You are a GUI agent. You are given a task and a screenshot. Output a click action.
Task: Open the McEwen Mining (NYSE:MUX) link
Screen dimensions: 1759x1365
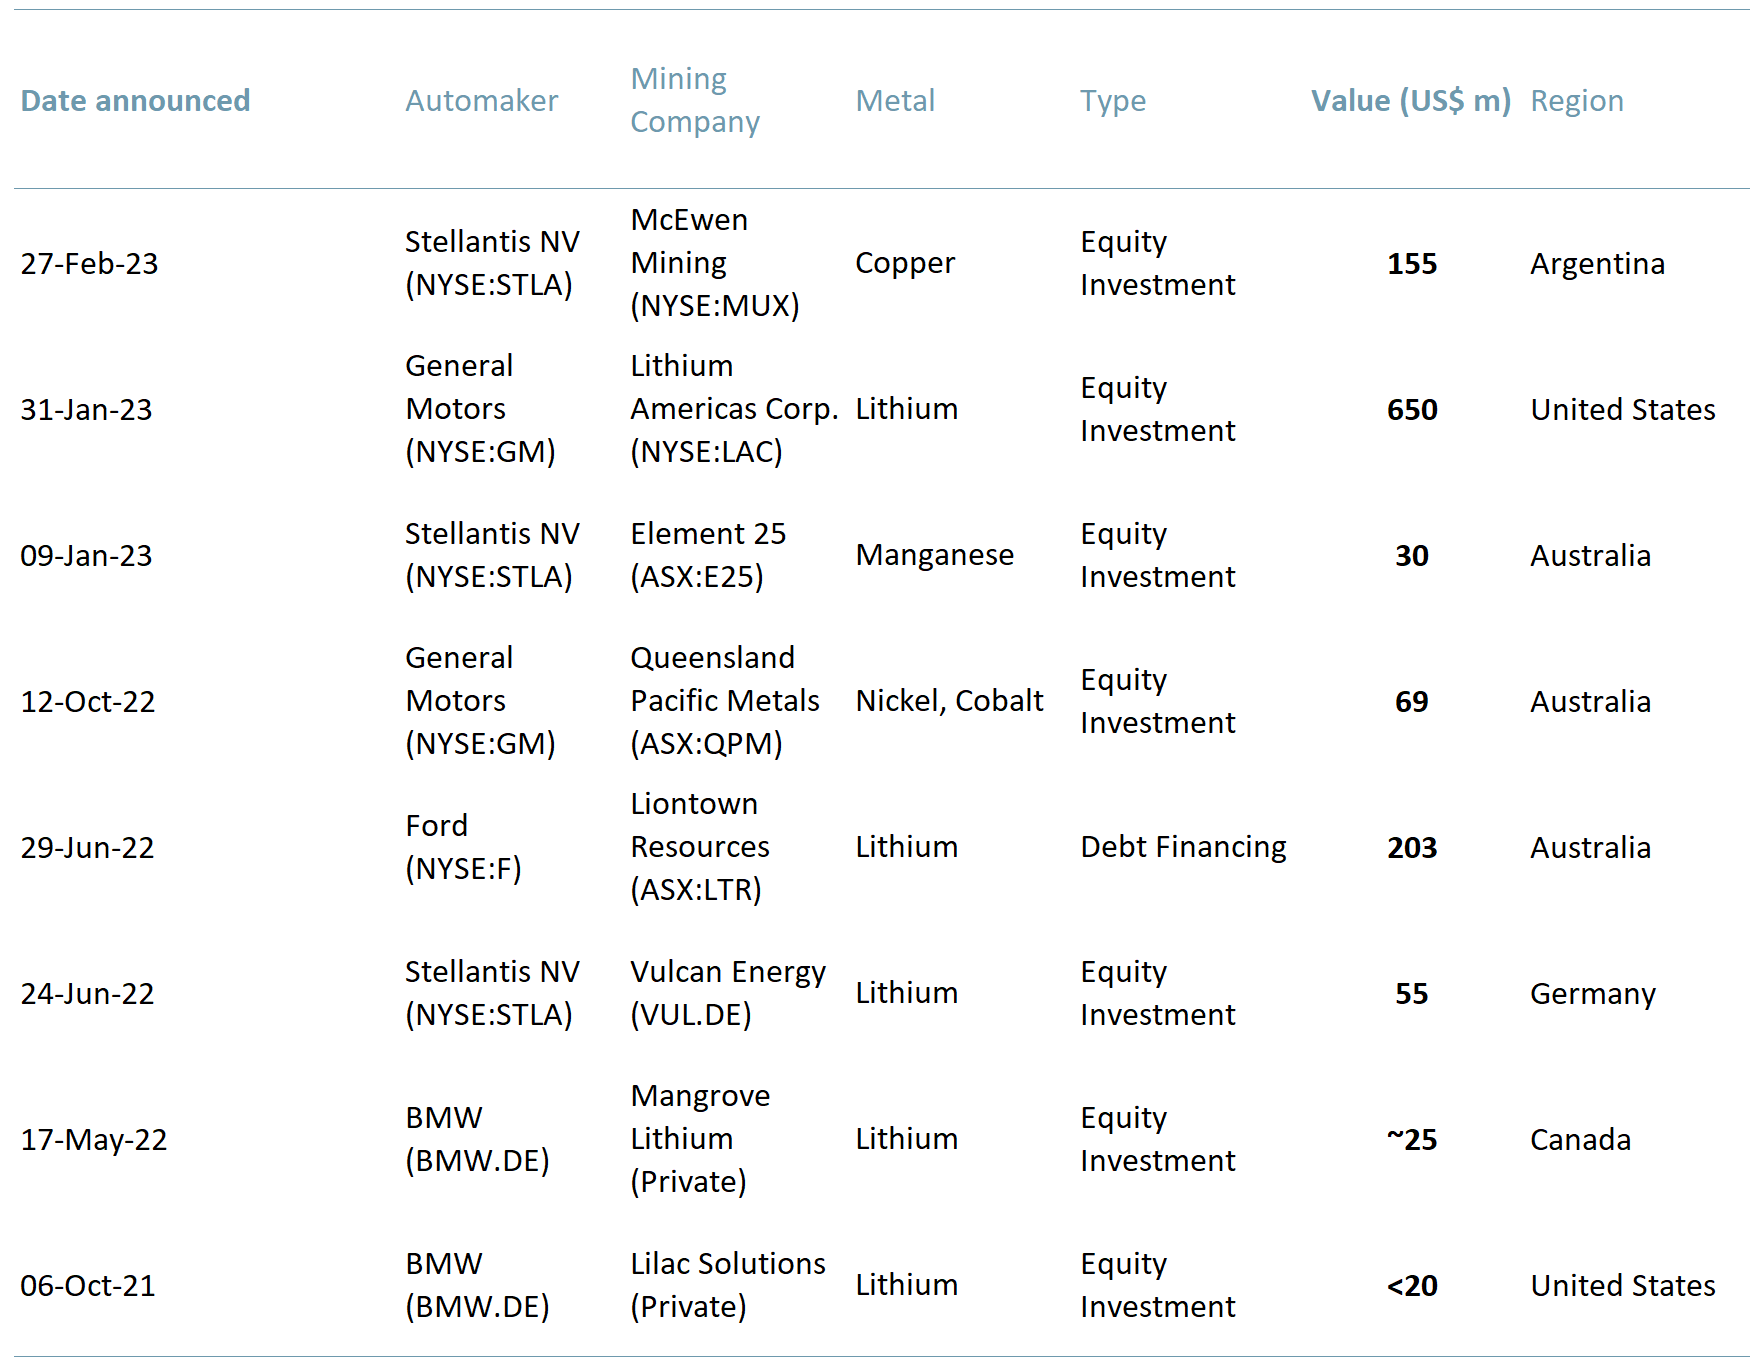714,262
